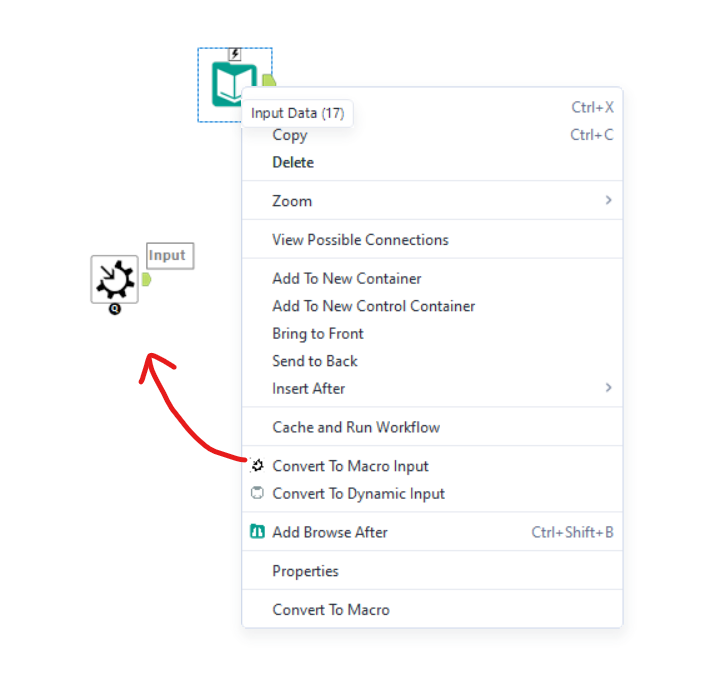The width and height of the screenshot is (722, 673).
Task: Click the Input Data (17) tooltip
Action: (x=297, y=113)
